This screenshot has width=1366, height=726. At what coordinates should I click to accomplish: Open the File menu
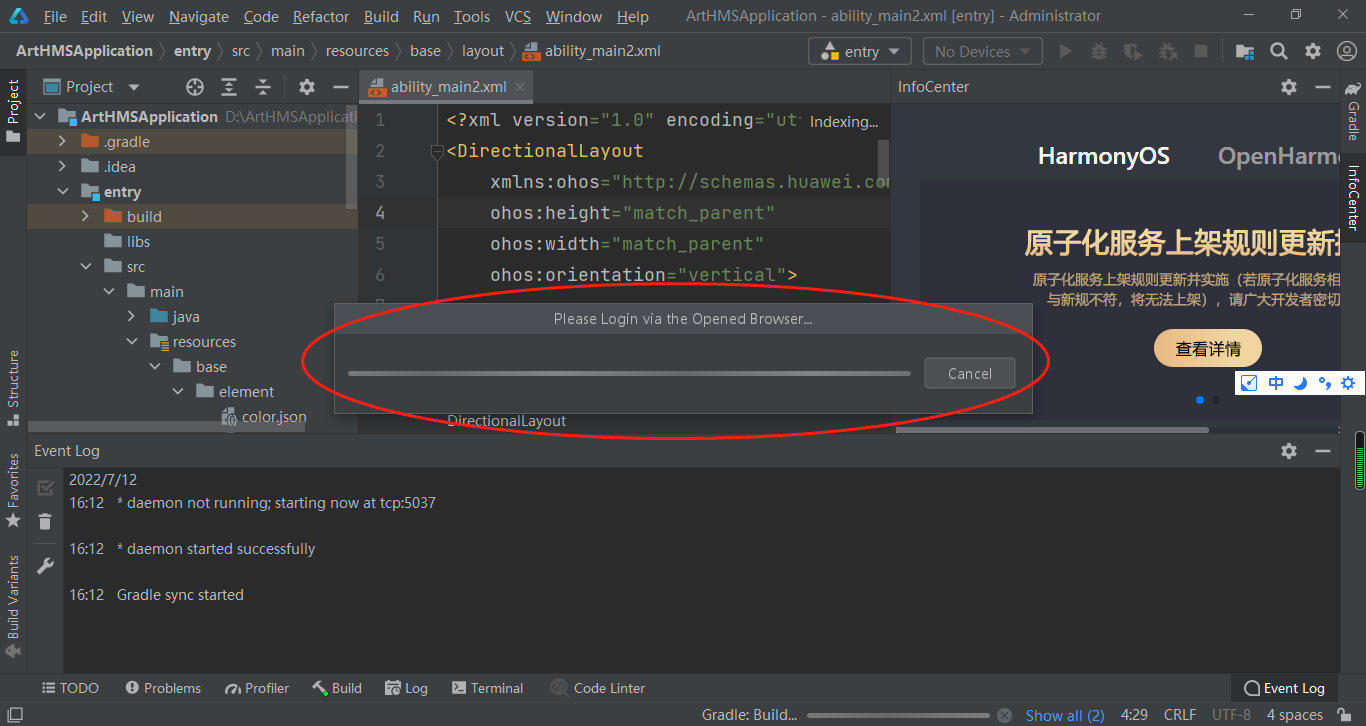point(55,17)
